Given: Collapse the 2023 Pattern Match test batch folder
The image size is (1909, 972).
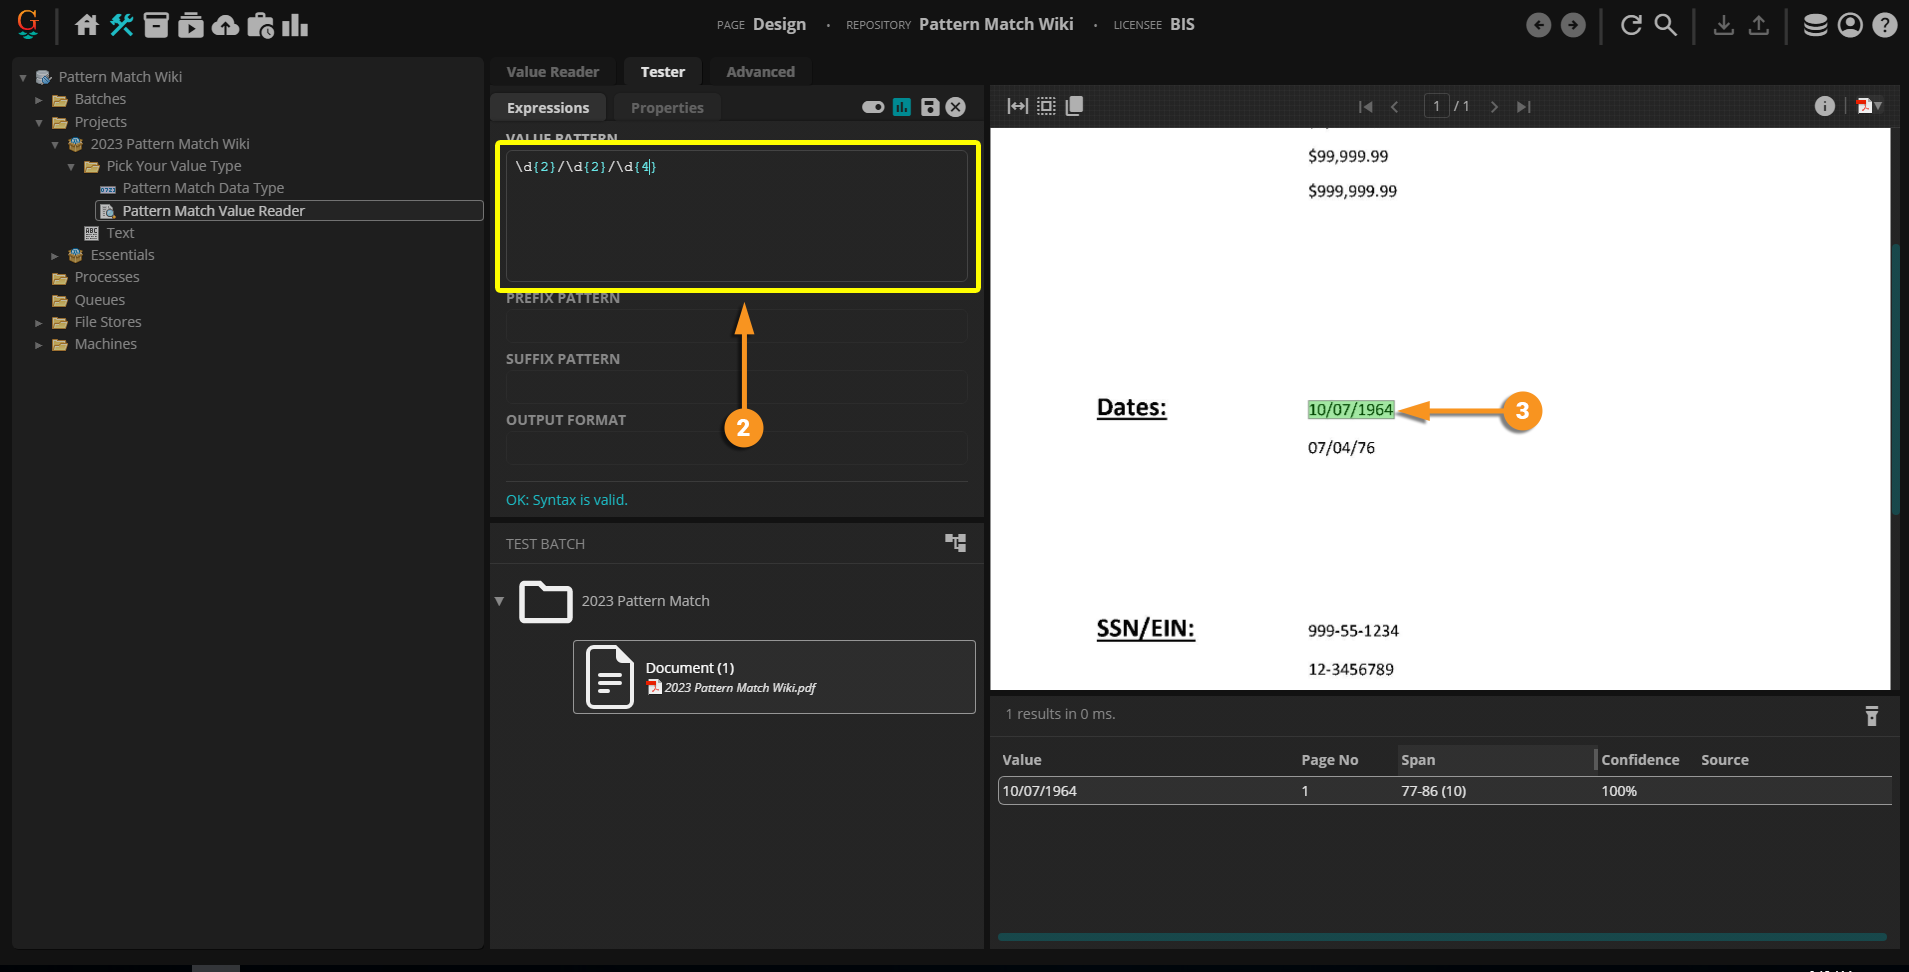Looking at the screenshot, I should click(499, 601).
